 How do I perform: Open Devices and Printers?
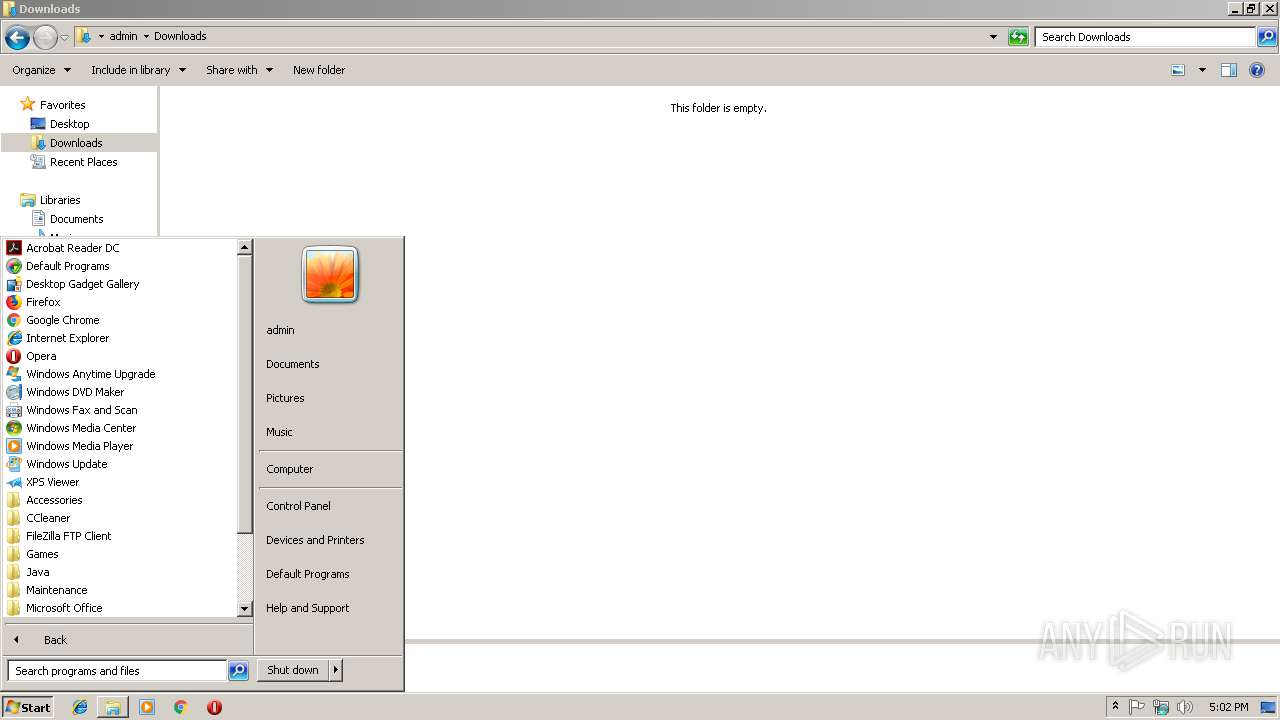tap(315, 540)
